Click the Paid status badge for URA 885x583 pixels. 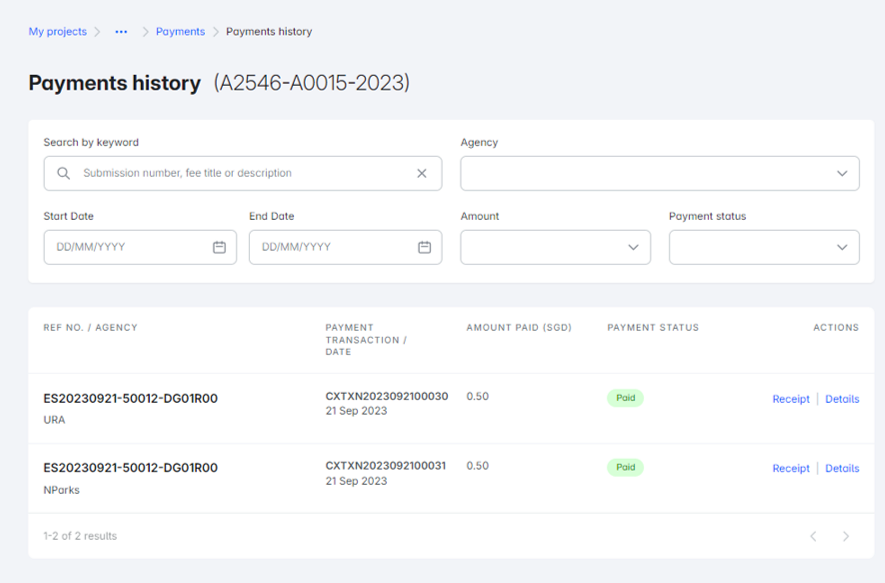pos(625,398)
